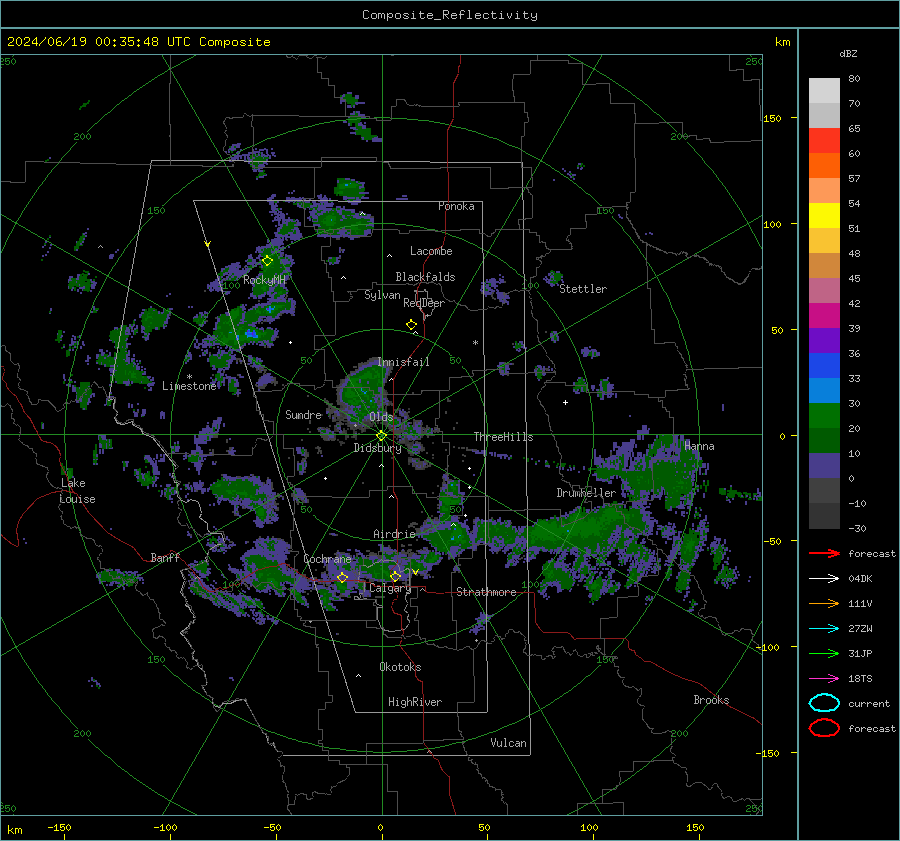Select the Limestone label
The height and width of the screenshot is (841, 900).
click(189, 386)
